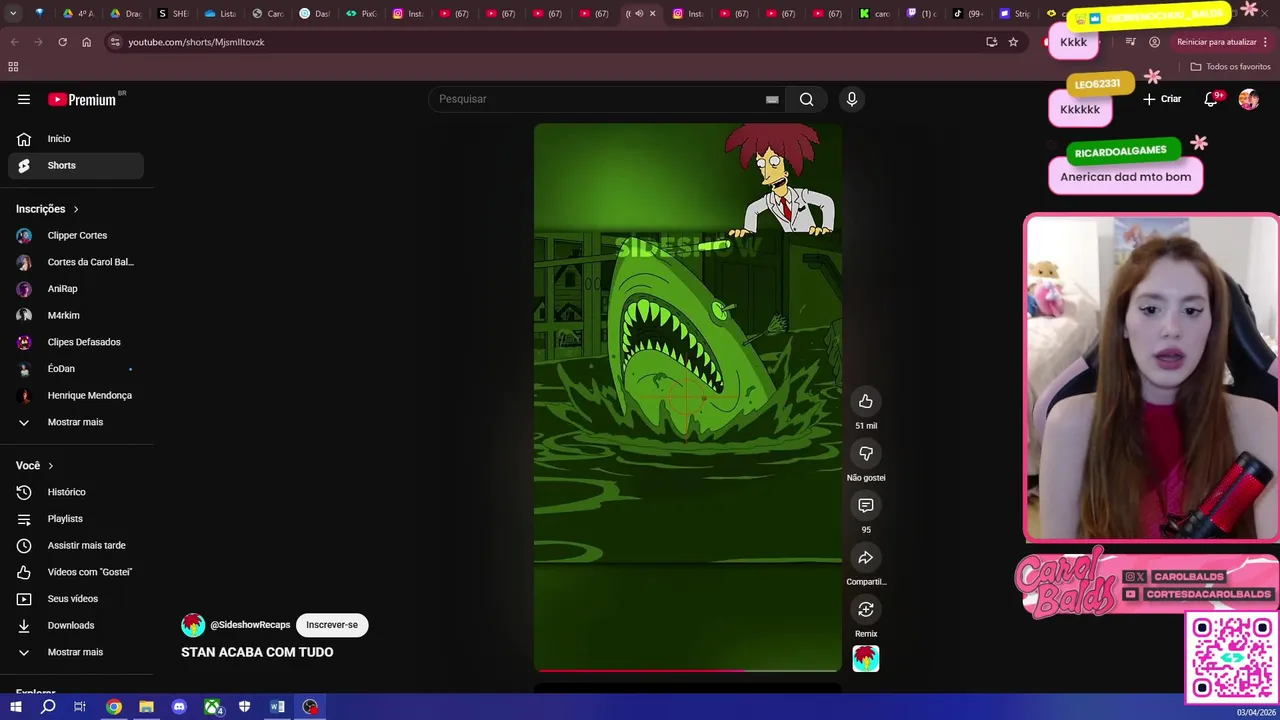Click the SideshowRecaps channel avatar
This screenshot has height=720, width=1280.
click(193, 625)
